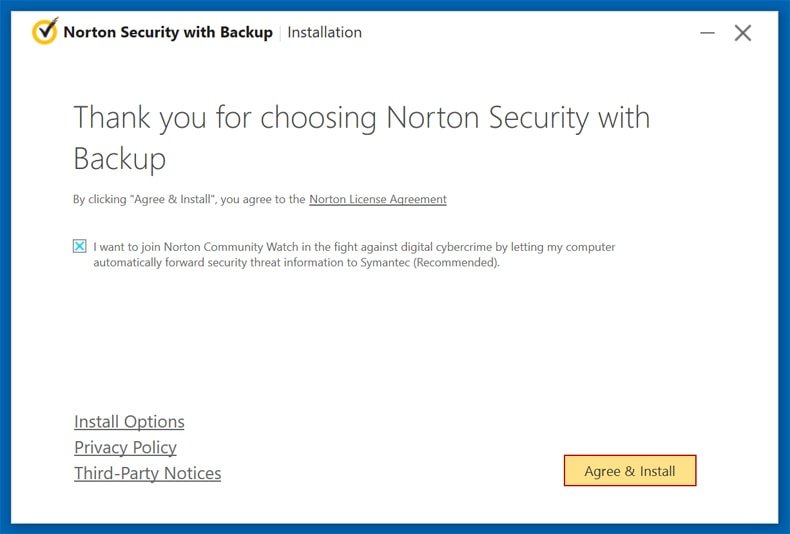The height and width of the screenshot is (534, 790).
Task: Click the empty title bar area beside Installation
Action: (529, 32)
